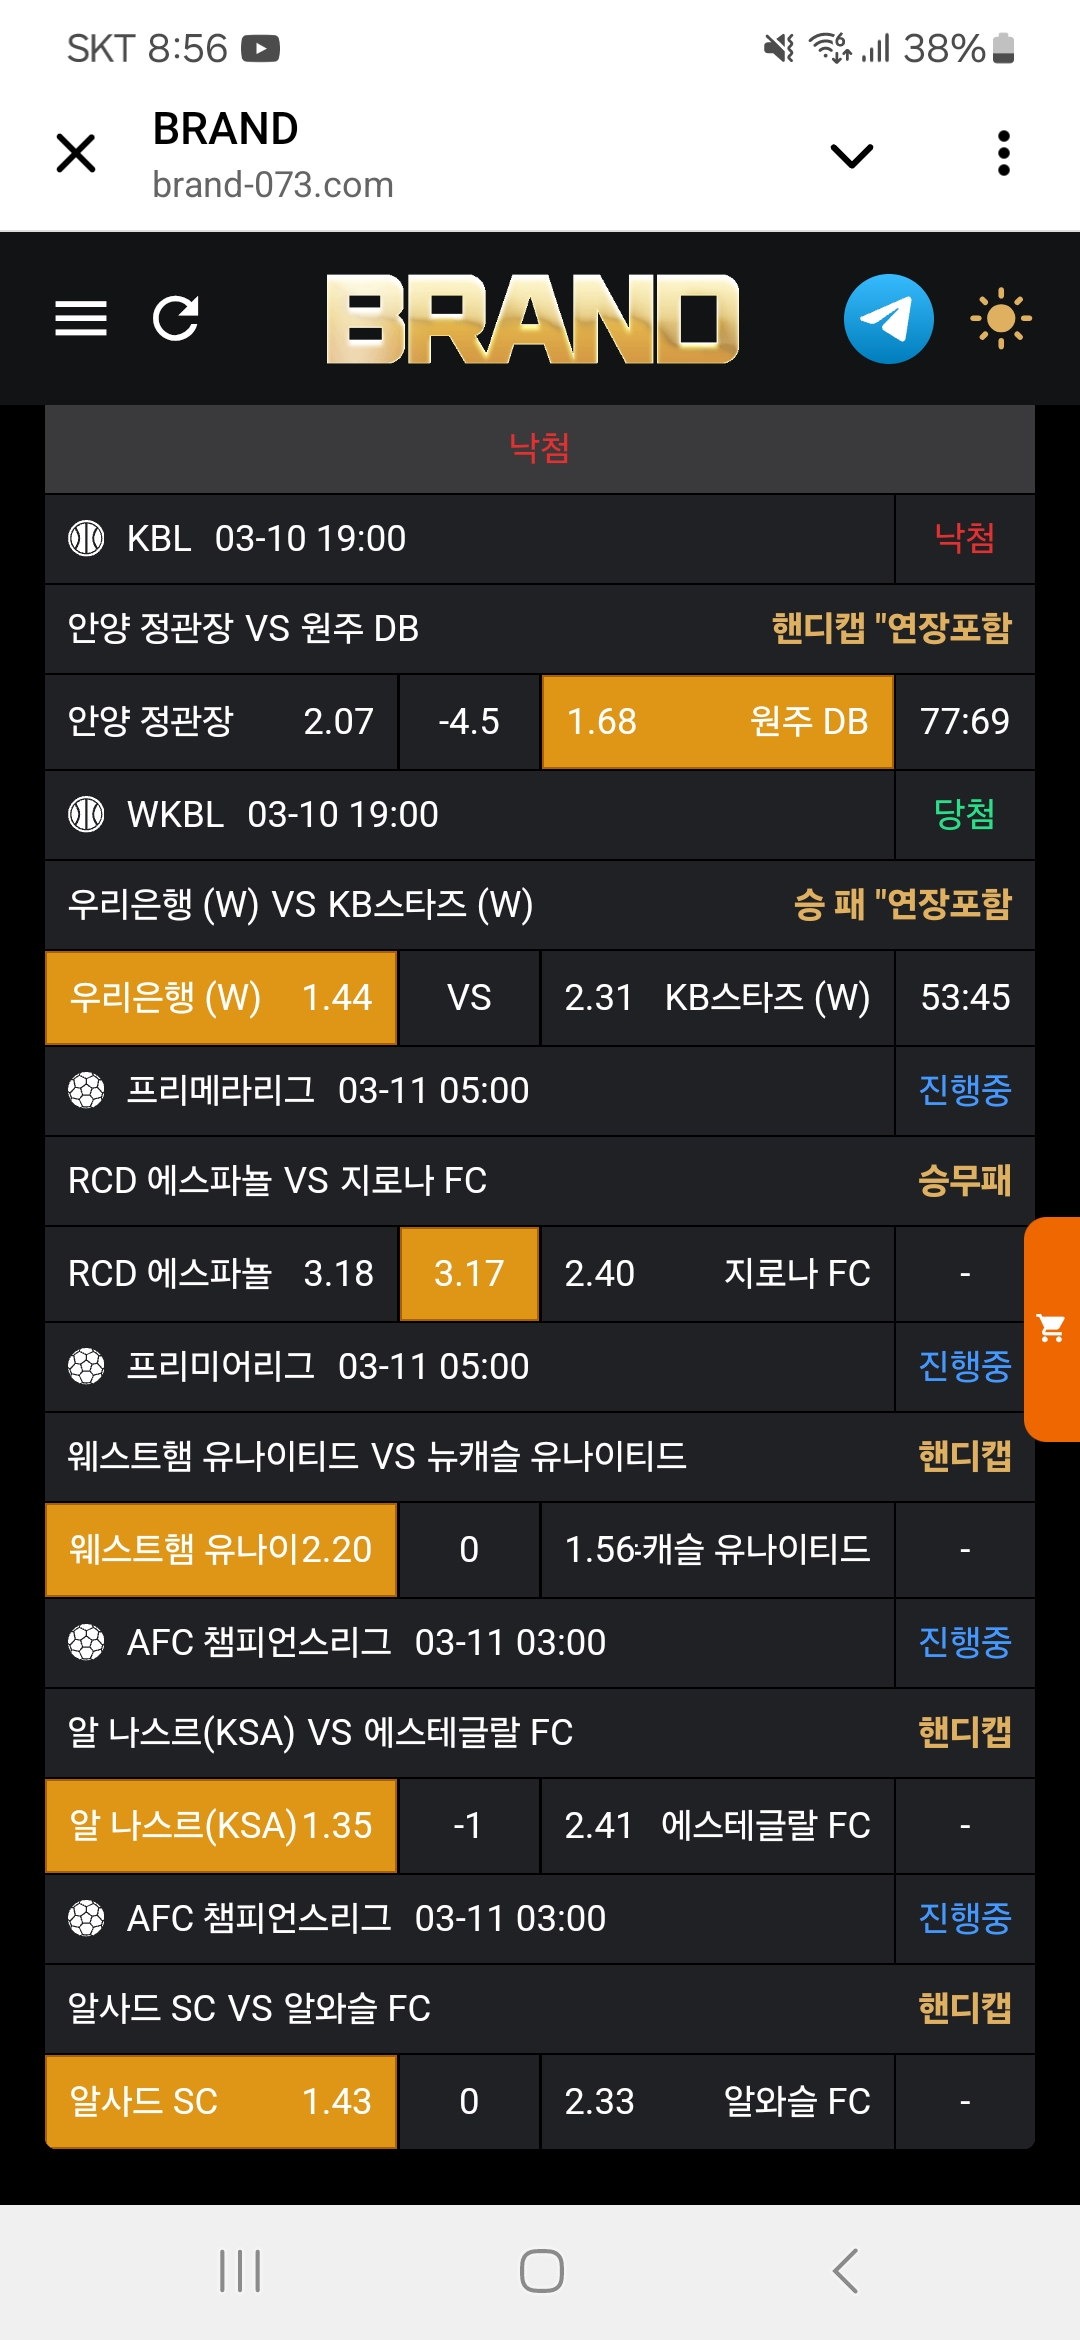Click the brand-073.com address text
Viewport: 1080px width, 2340px height.
[x=273, y=185]
